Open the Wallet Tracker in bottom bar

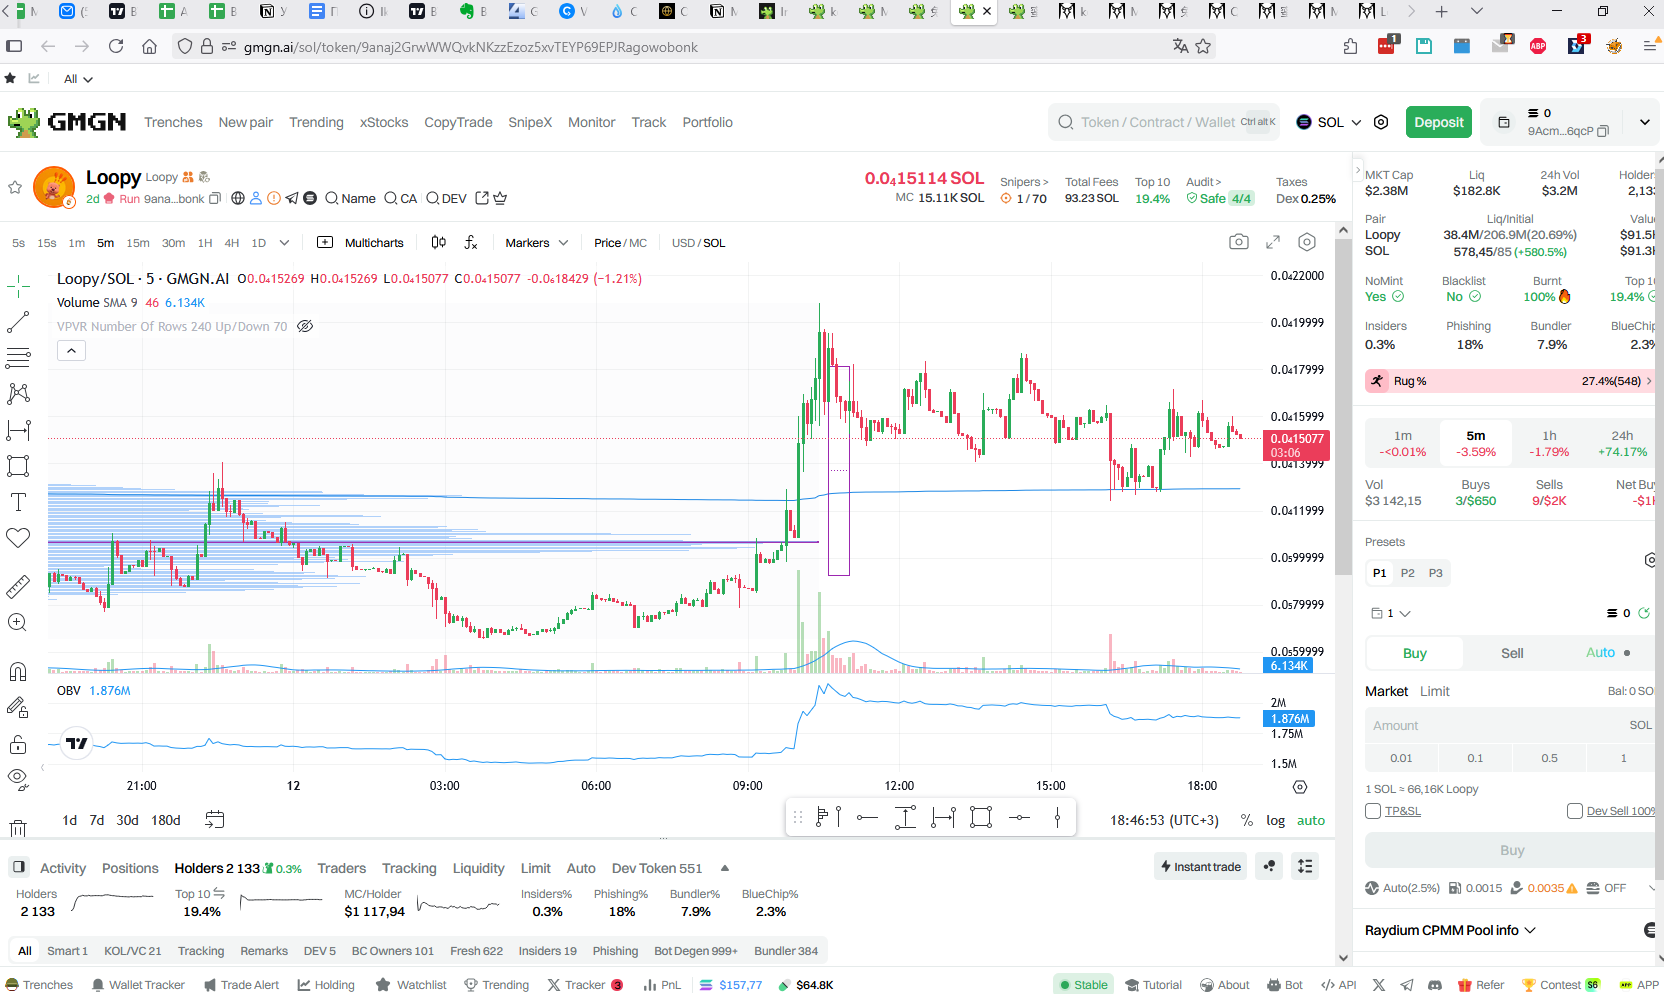click(138, 985)
